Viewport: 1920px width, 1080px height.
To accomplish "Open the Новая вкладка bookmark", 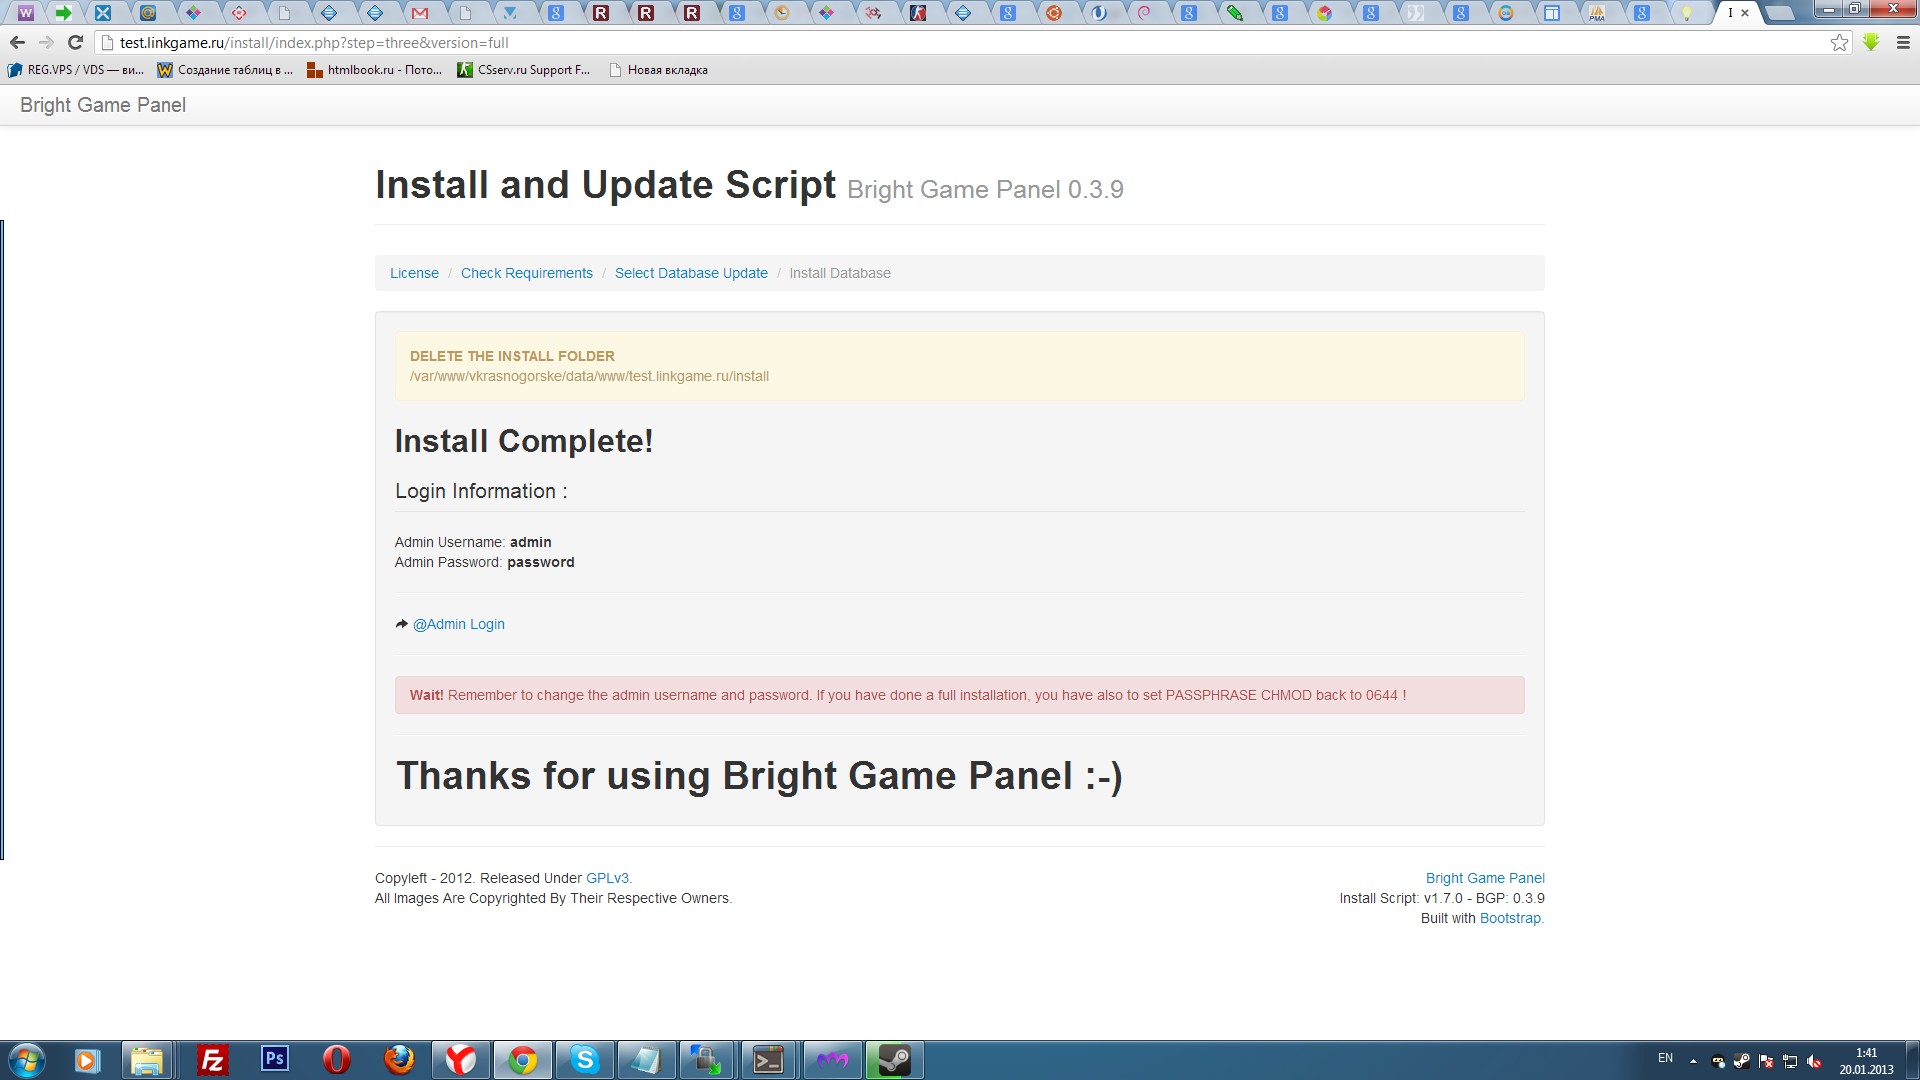I will 658,70.
